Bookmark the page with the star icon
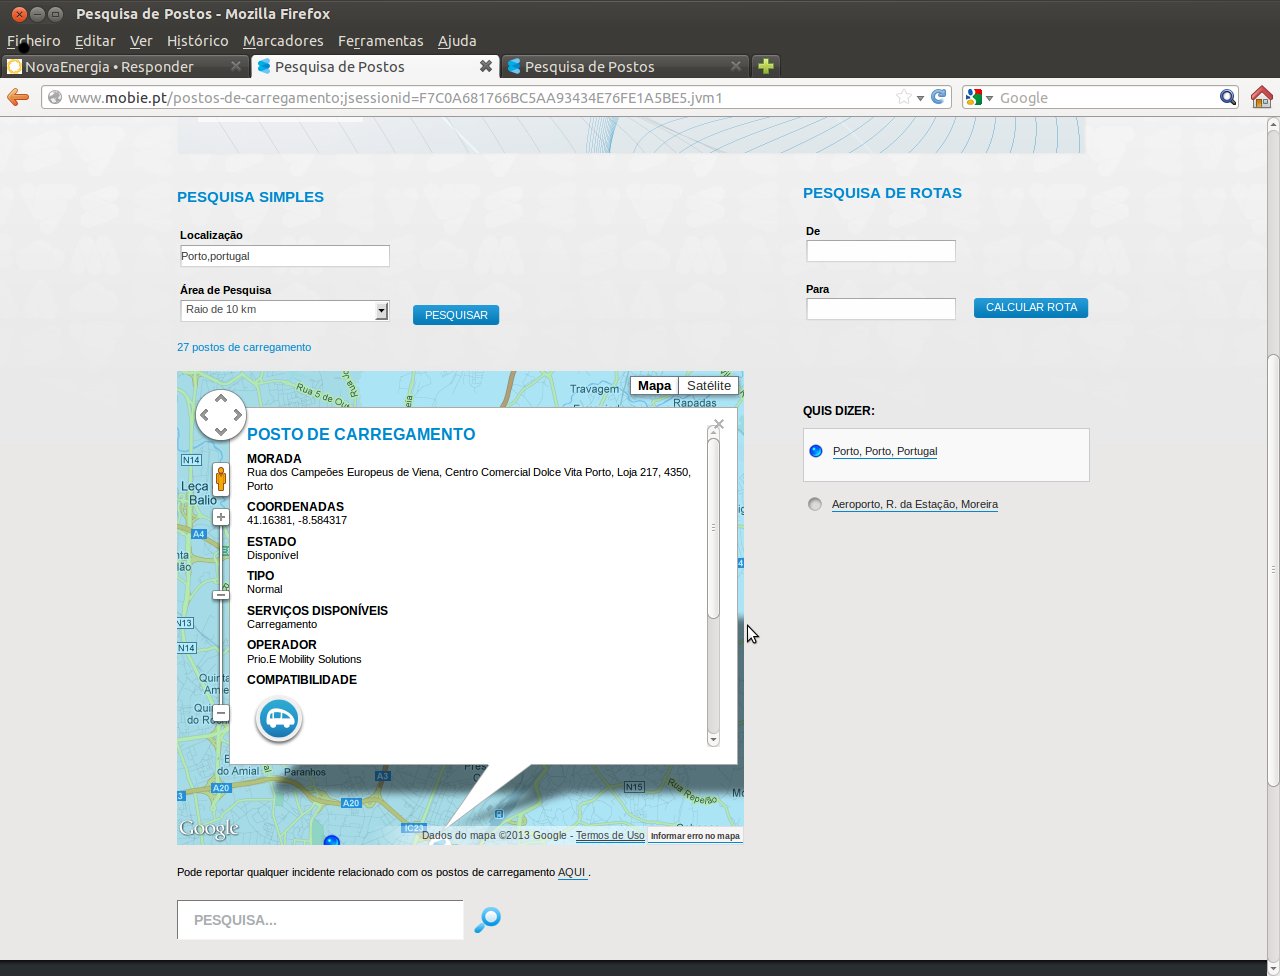 coord(904,97)
